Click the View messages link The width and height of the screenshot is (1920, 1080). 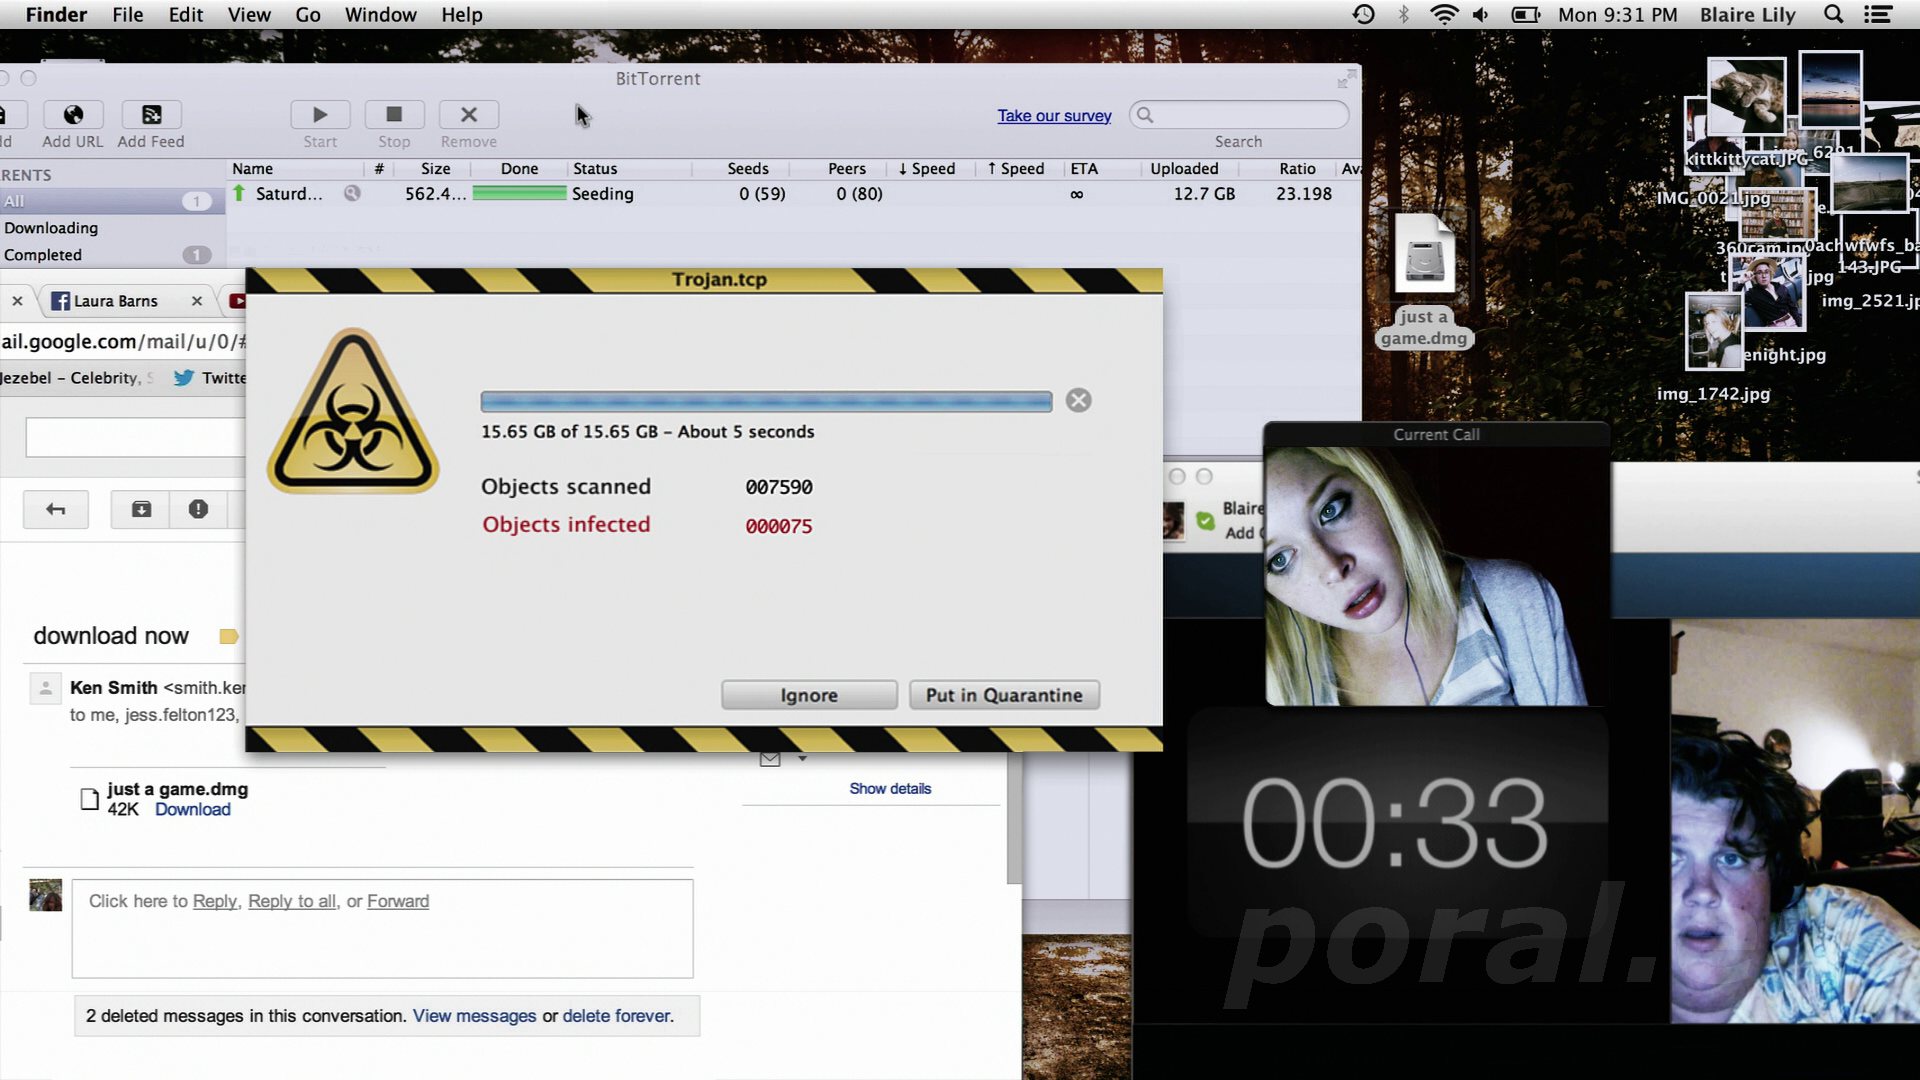[x=475, y=1016]
